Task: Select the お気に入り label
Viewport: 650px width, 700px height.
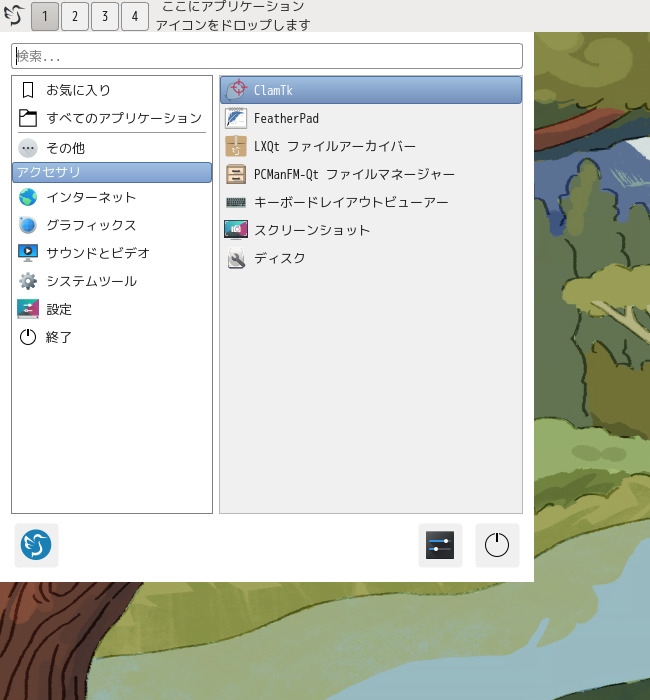Action: (x=79, y=90)
